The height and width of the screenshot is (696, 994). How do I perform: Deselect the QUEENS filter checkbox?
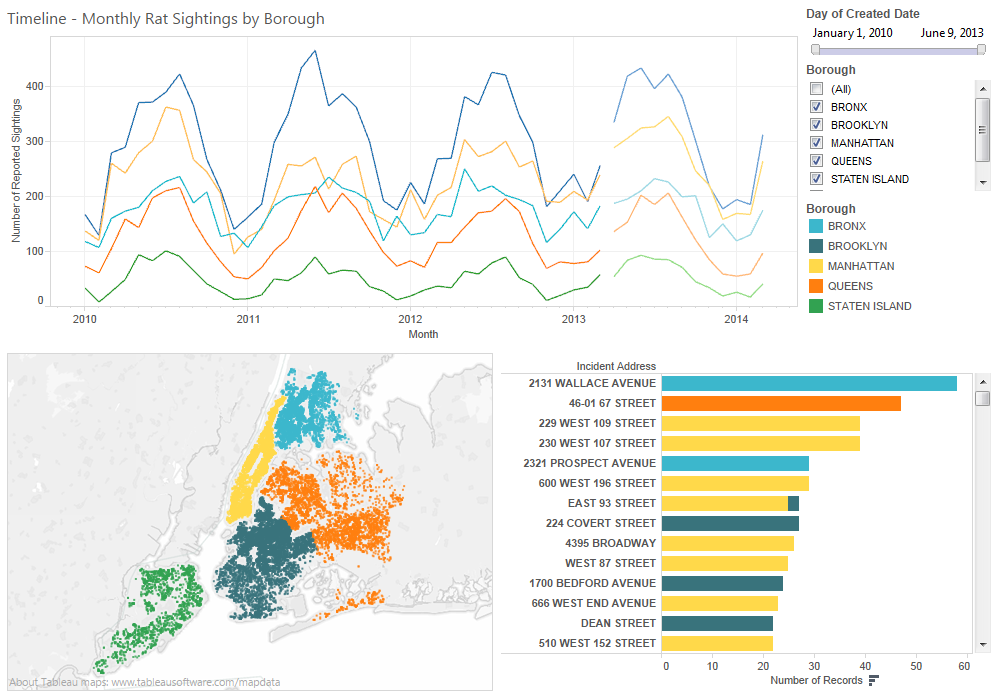pyautogui.click(x=817, y=161)
